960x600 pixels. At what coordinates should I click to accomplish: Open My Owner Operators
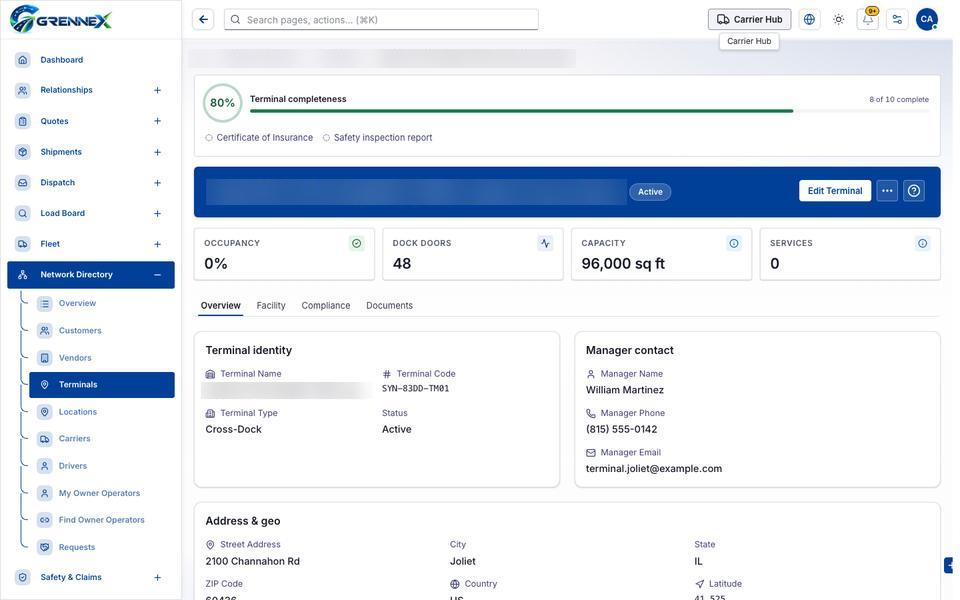click(102, 493)
